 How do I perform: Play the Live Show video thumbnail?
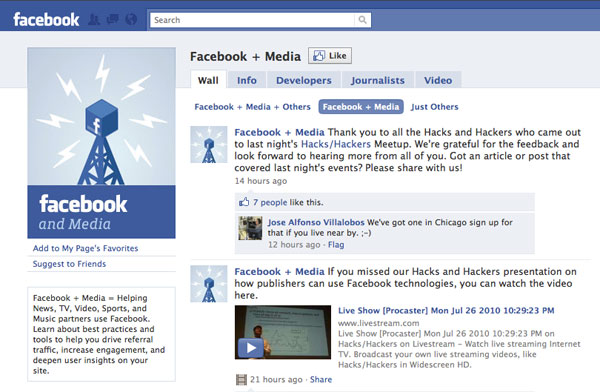click(x=283, y=332)
